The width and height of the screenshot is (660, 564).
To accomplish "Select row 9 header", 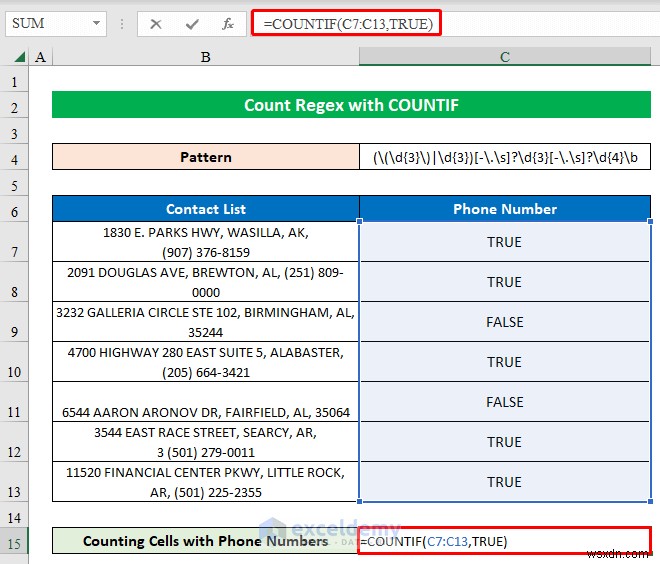I will 14,322.
